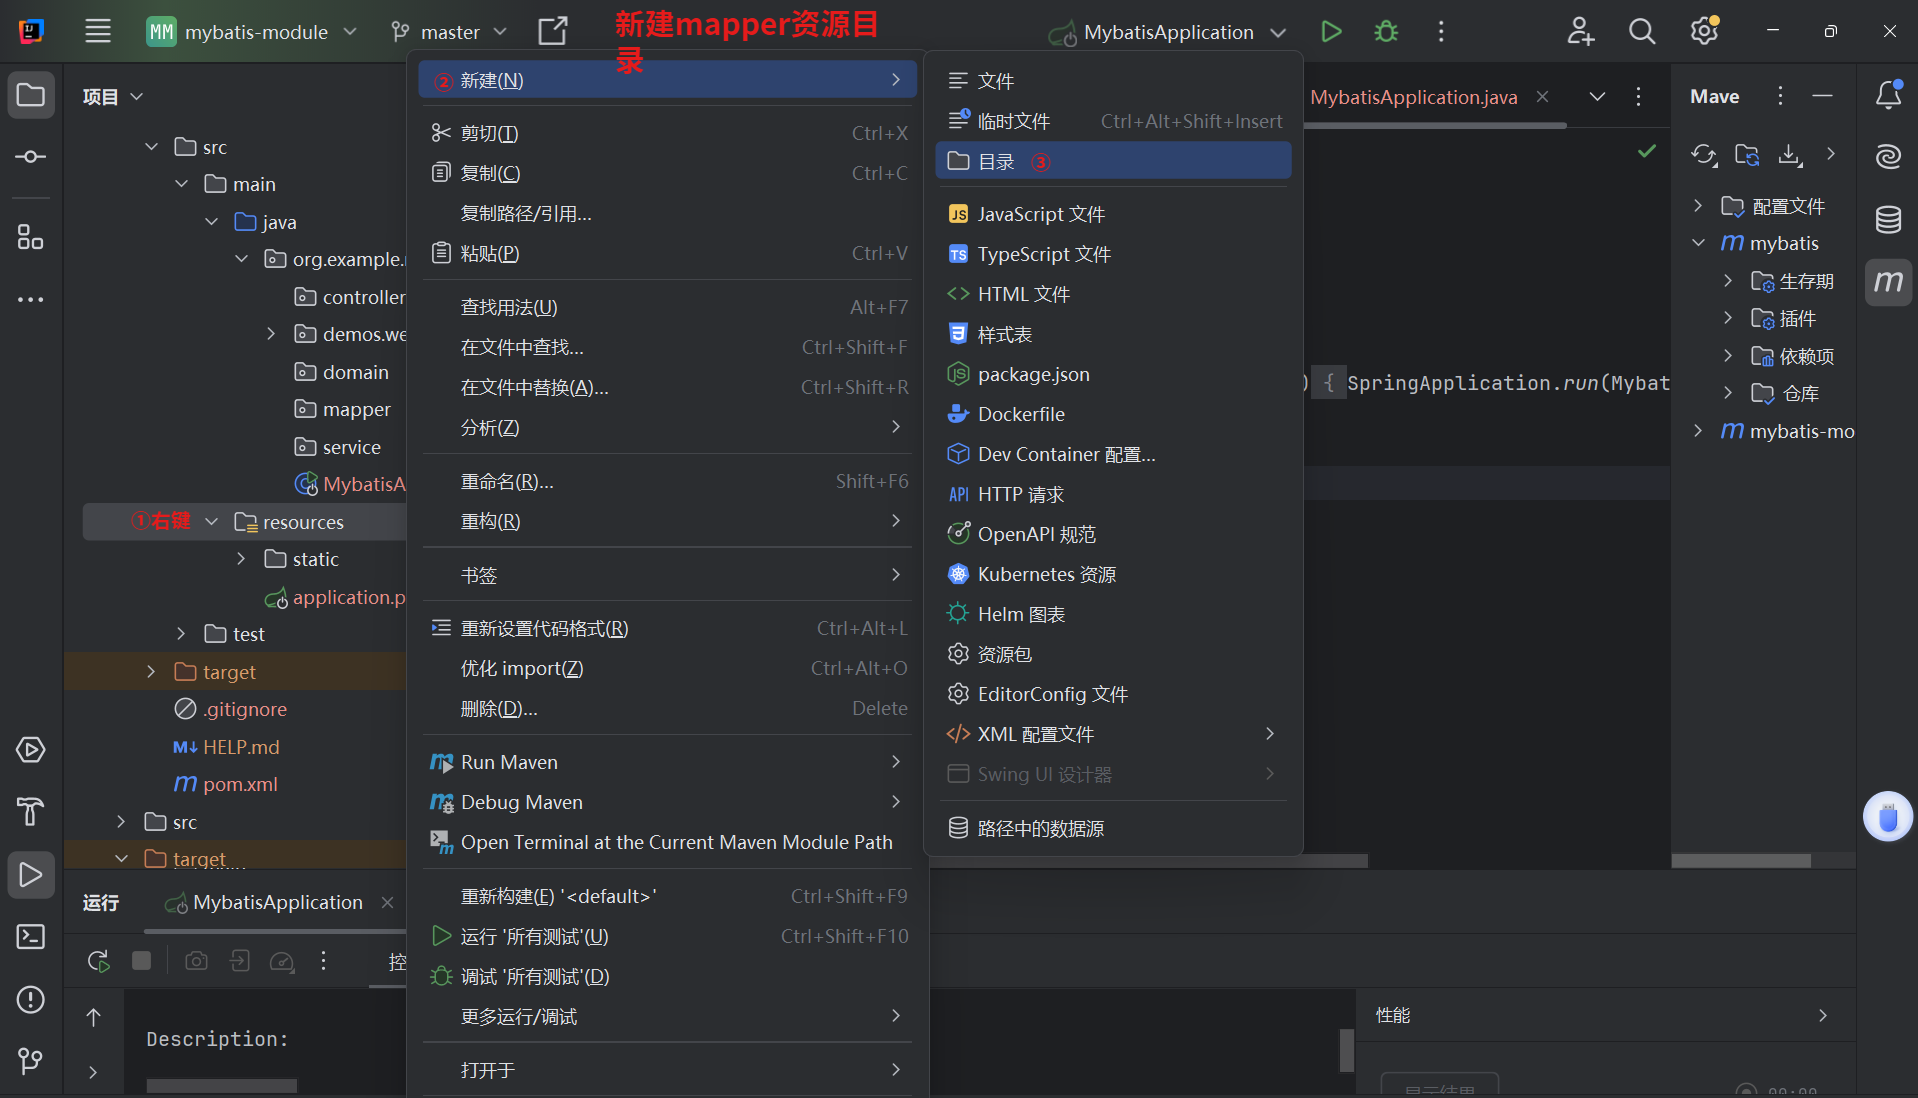
Task: Download Maven sources icon
Action: (1790, 155)
